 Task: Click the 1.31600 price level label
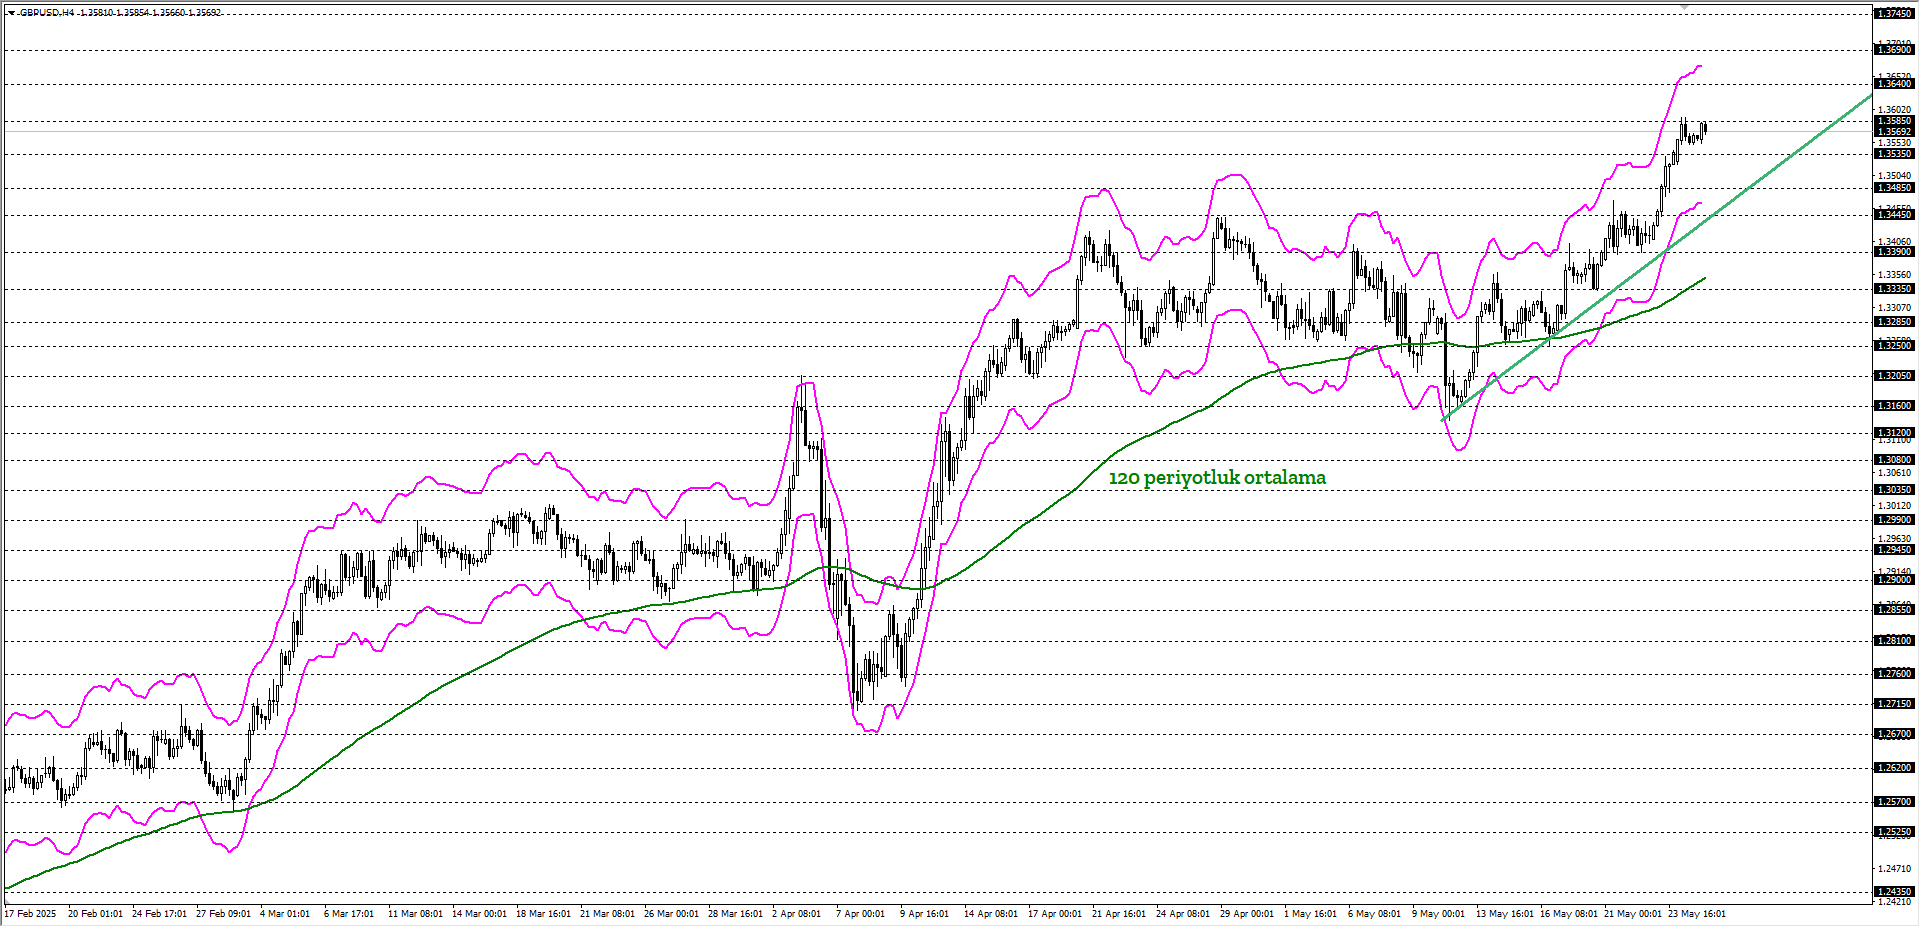1894,406
